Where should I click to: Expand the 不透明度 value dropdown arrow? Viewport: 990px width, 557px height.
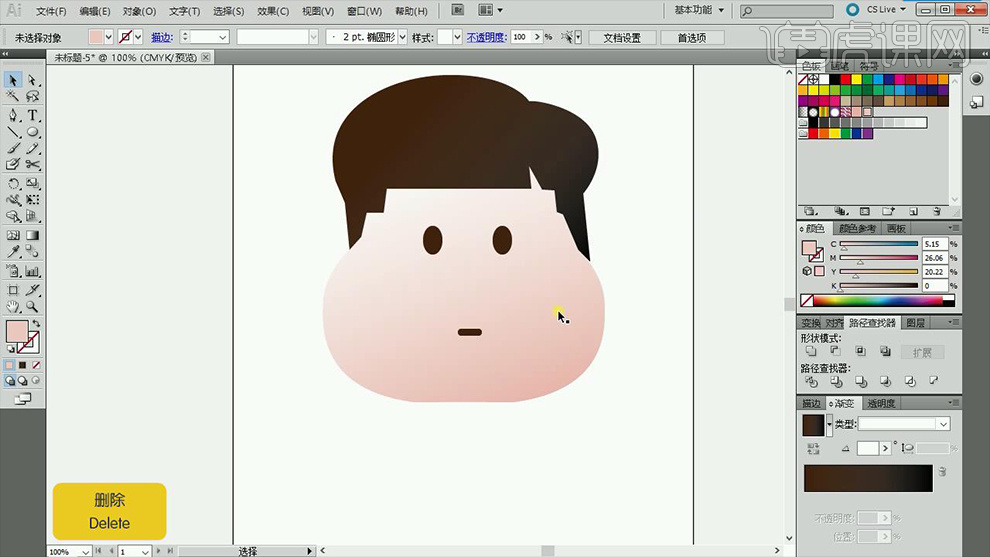(x=537, y=37)
